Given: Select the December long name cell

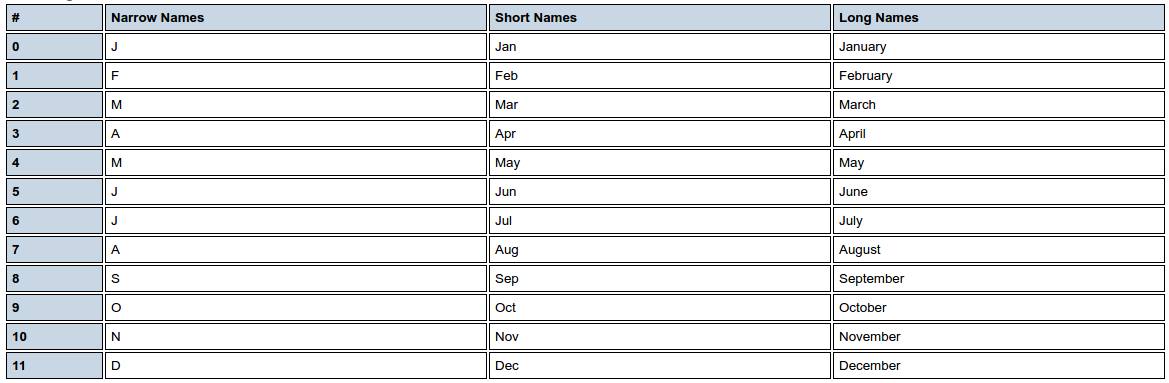Looking at the screenshot, I should point(998,366).
